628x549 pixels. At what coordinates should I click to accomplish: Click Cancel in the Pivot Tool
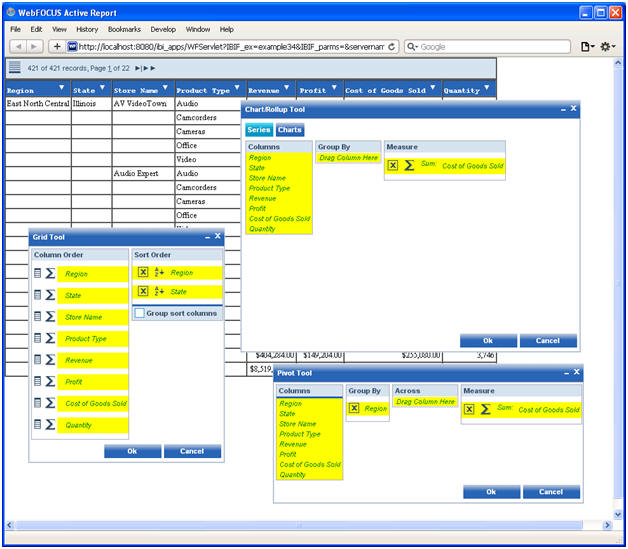[x=551, y=492]
